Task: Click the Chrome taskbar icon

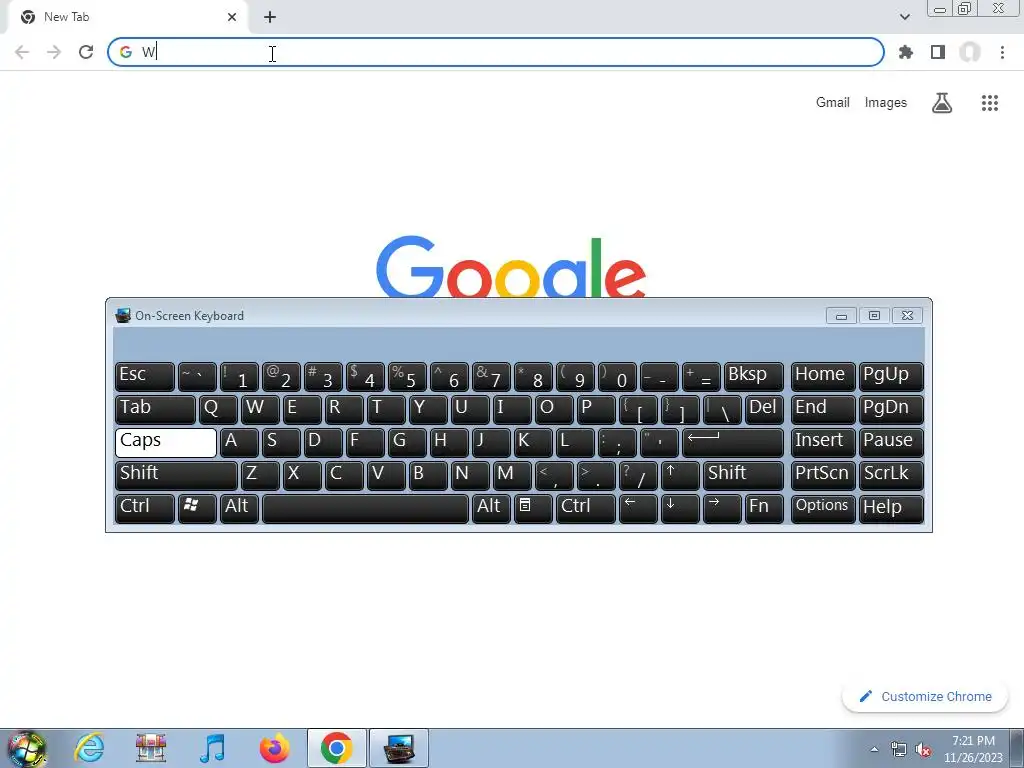Action: click(336, 748)
